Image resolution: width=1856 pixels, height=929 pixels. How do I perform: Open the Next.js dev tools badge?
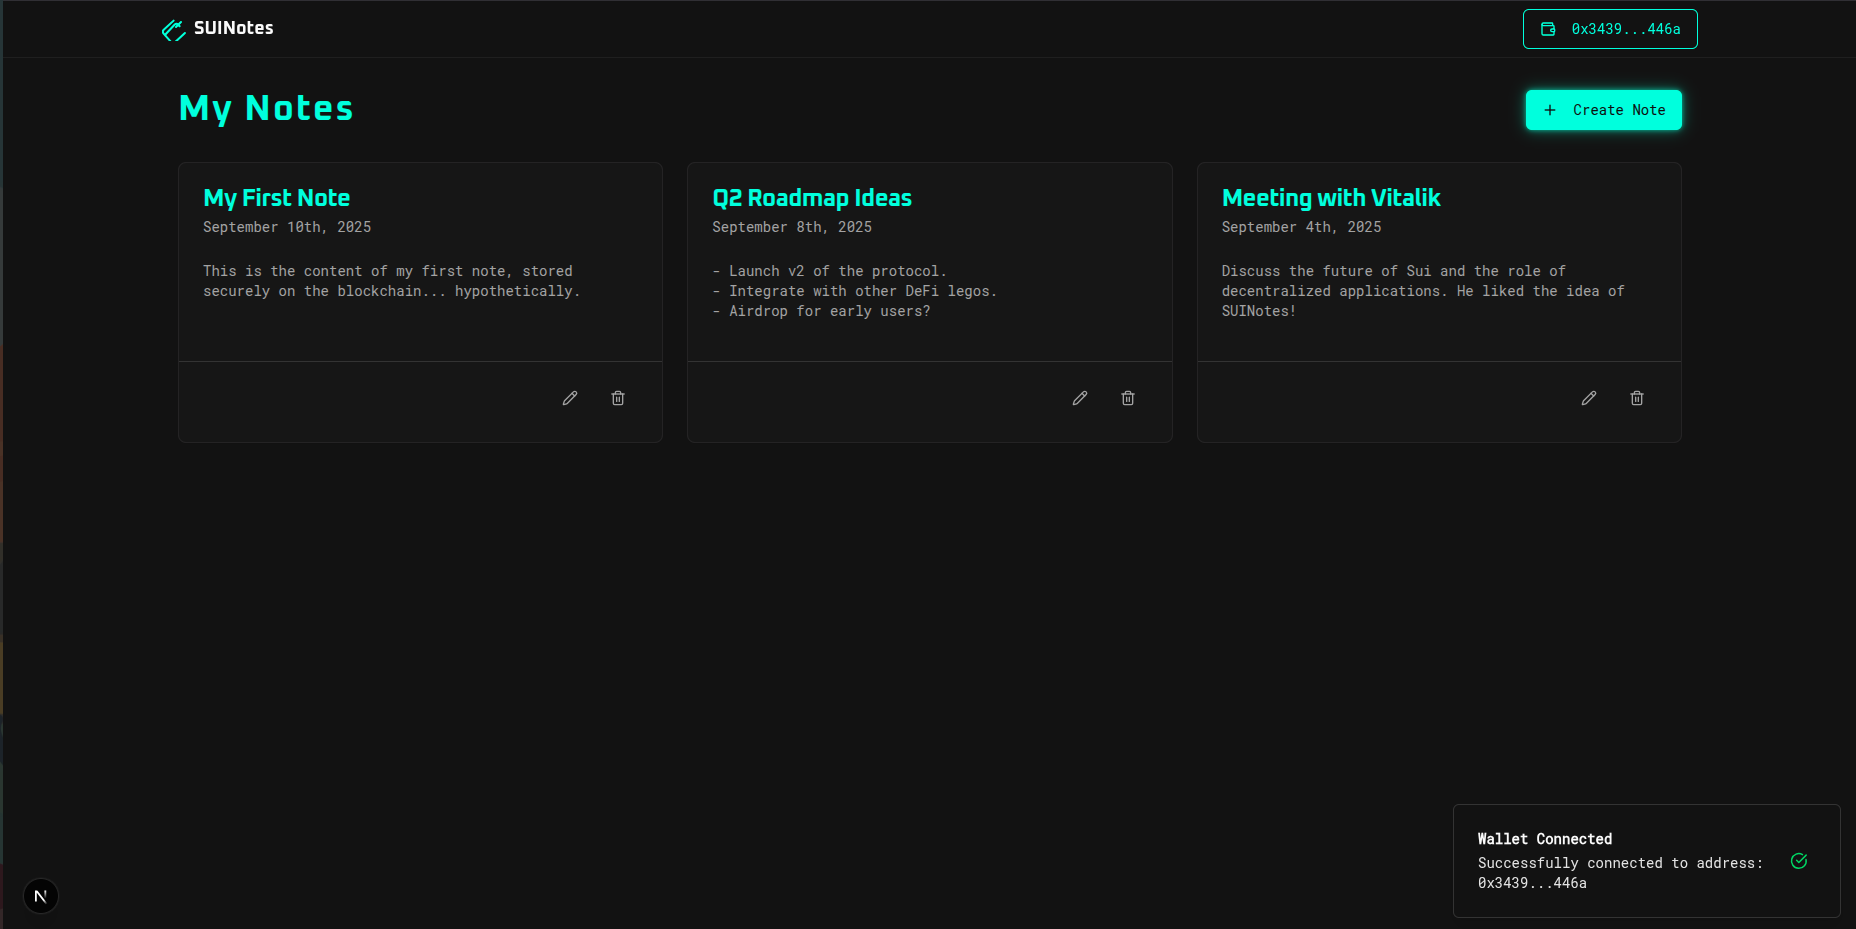coord(41,896)
